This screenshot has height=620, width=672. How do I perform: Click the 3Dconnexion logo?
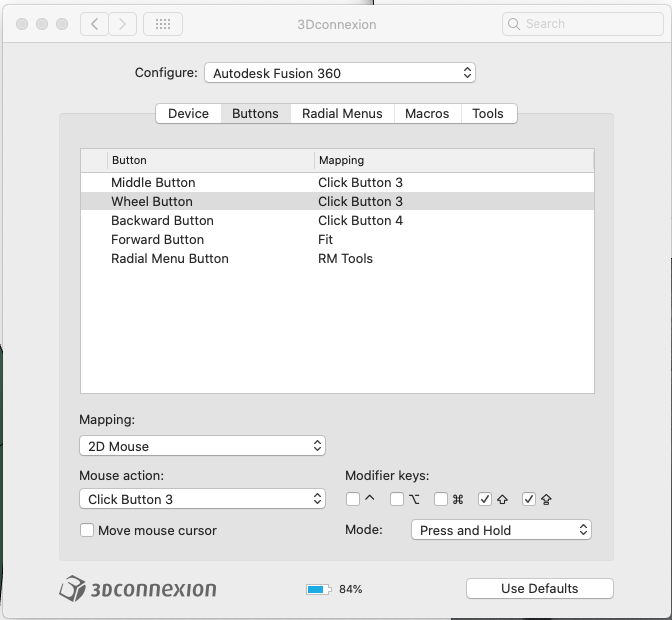coord(138,589)
